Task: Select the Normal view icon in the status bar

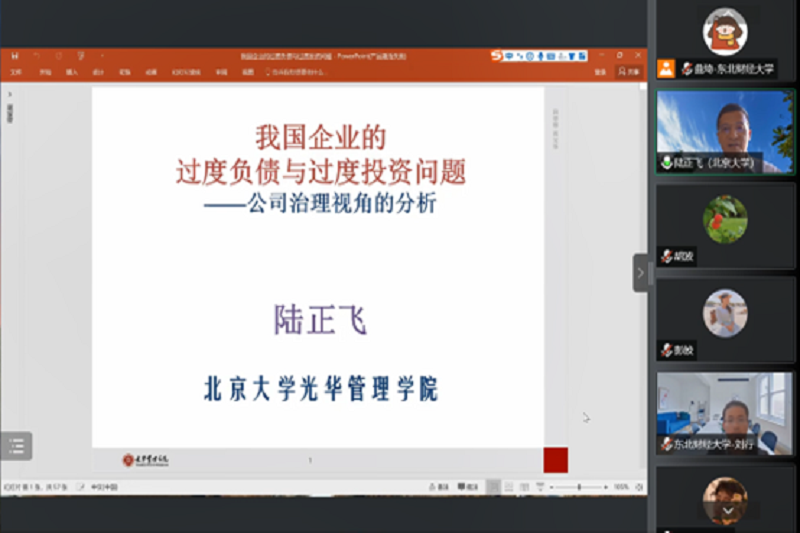Action: (x=493, y=487)
